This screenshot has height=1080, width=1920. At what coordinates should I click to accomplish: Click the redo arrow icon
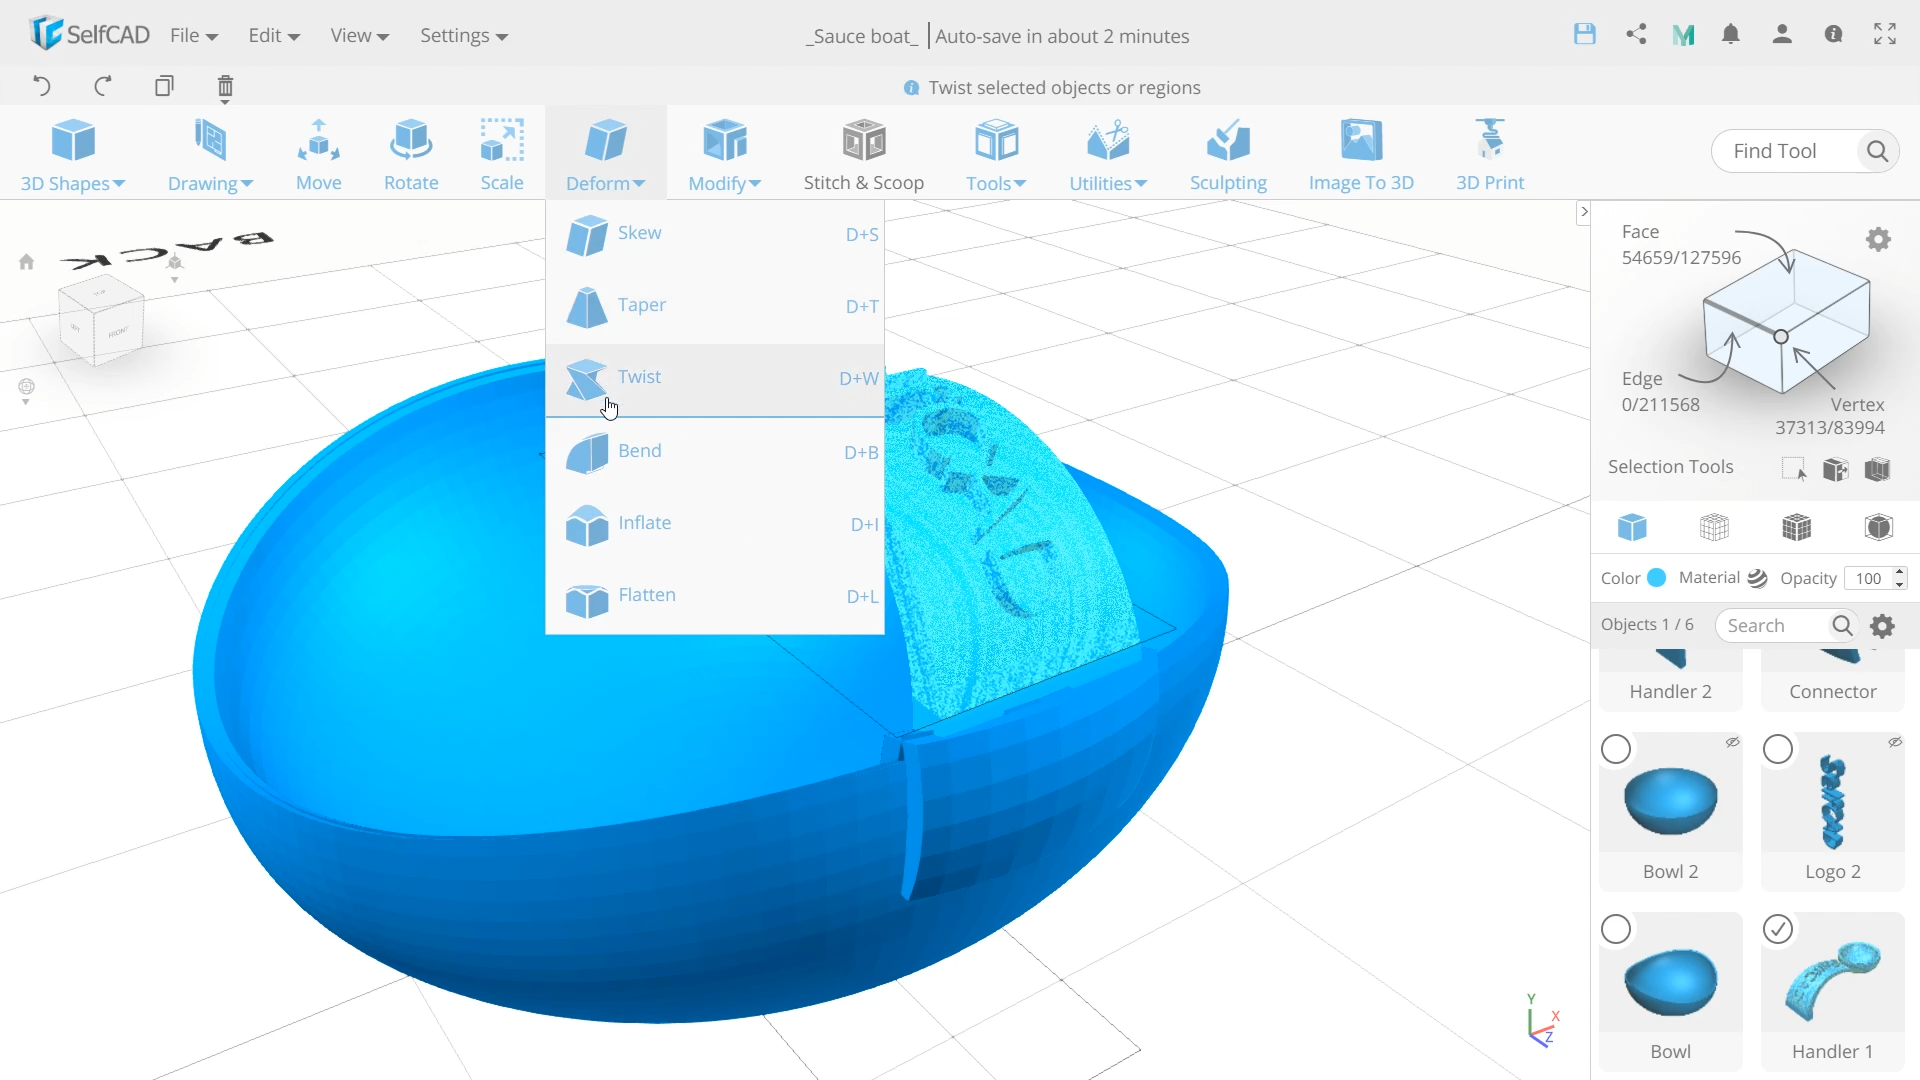tap(102, 86)
